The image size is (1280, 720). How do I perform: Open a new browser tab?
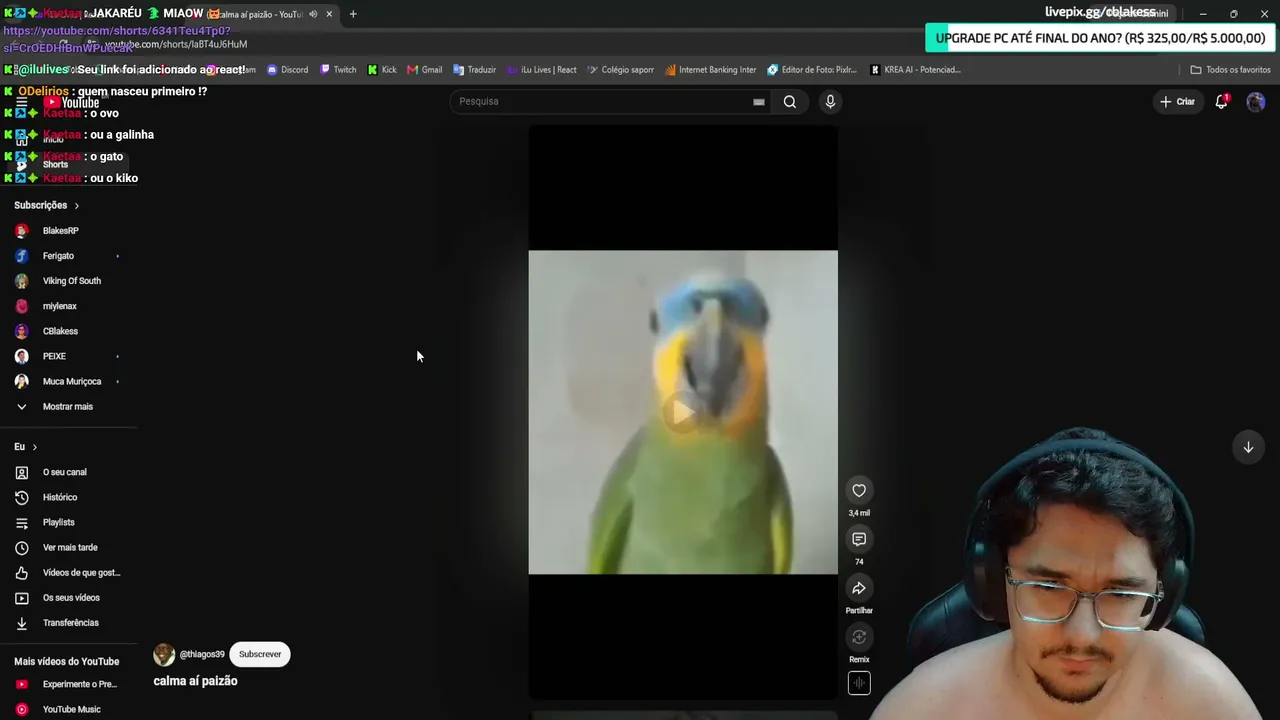pos(353,14)
